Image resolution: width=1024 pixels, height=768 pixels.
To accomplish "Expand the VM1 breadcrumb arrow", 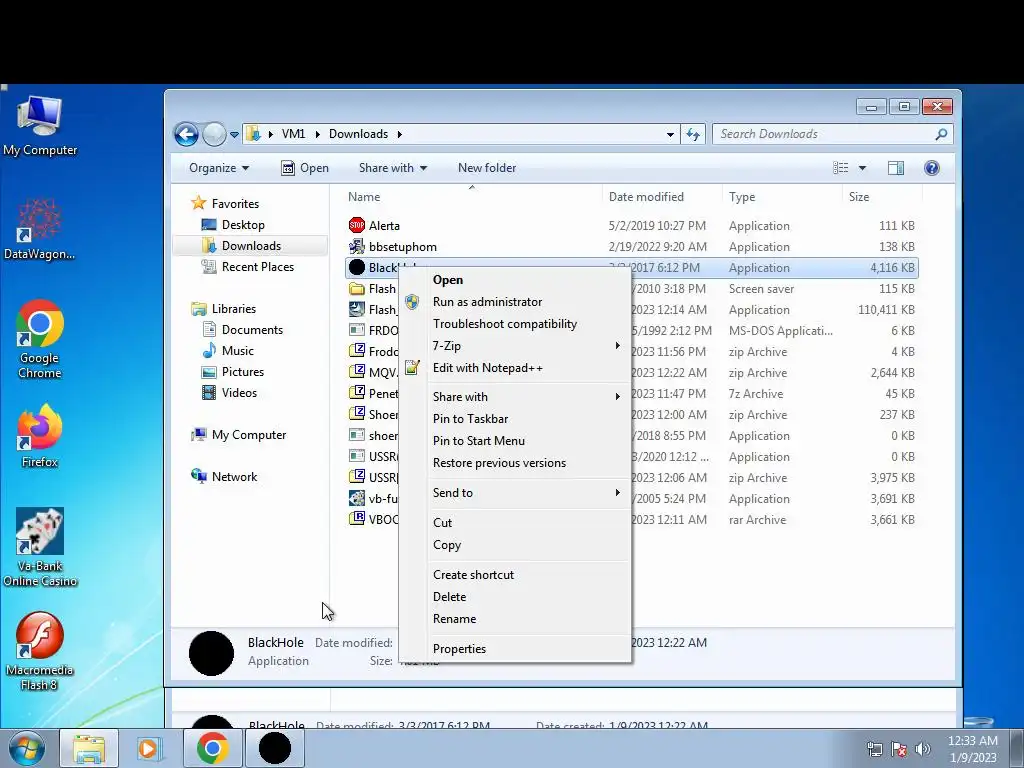I will (x=318, y=135).
